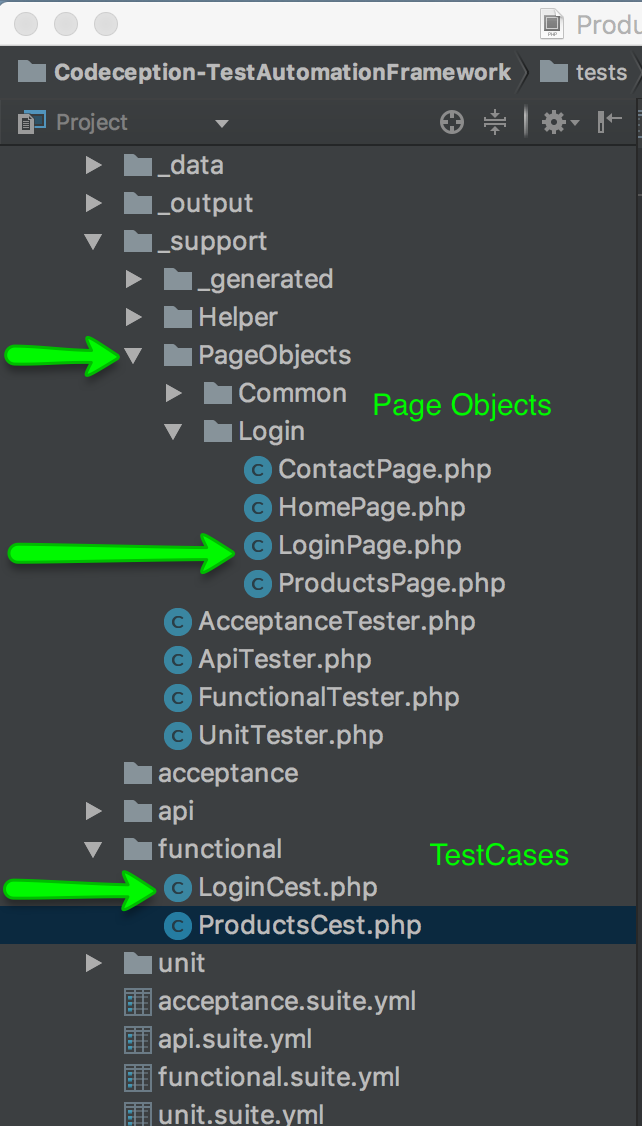Screen dimensions: 642x1126
Task: Click the acceptance folder icon
Action: [x=137, y=773]
